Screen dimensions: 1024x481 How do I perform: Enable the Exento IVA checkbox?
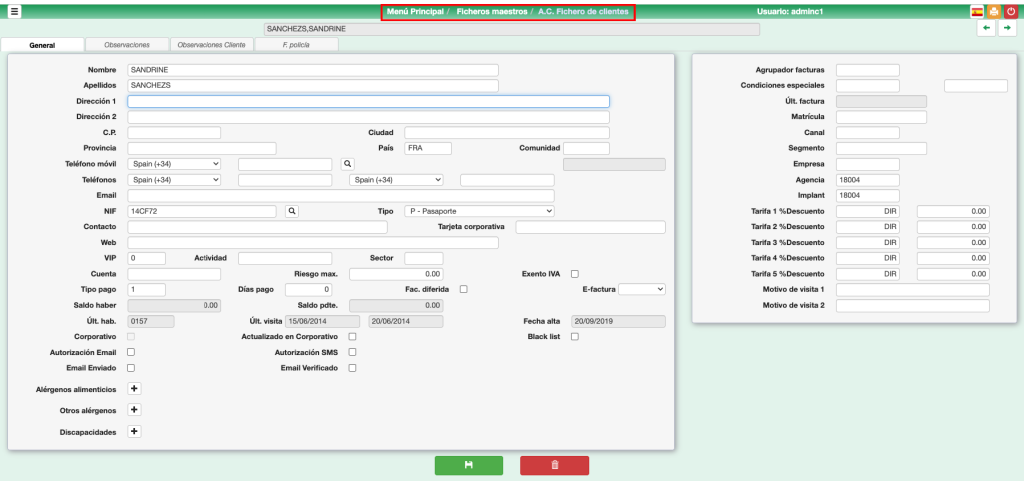[575, 274]
